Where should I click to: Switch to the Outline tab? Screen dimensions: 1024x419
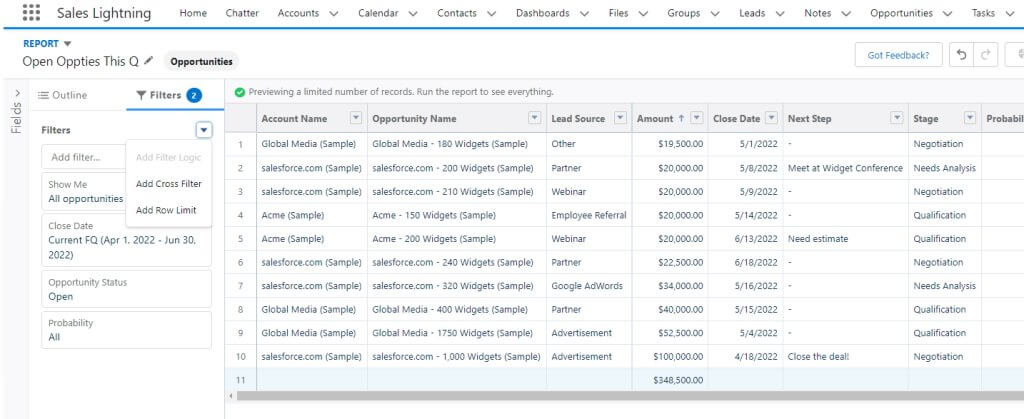pyautogui.click(x=62, y=95)
